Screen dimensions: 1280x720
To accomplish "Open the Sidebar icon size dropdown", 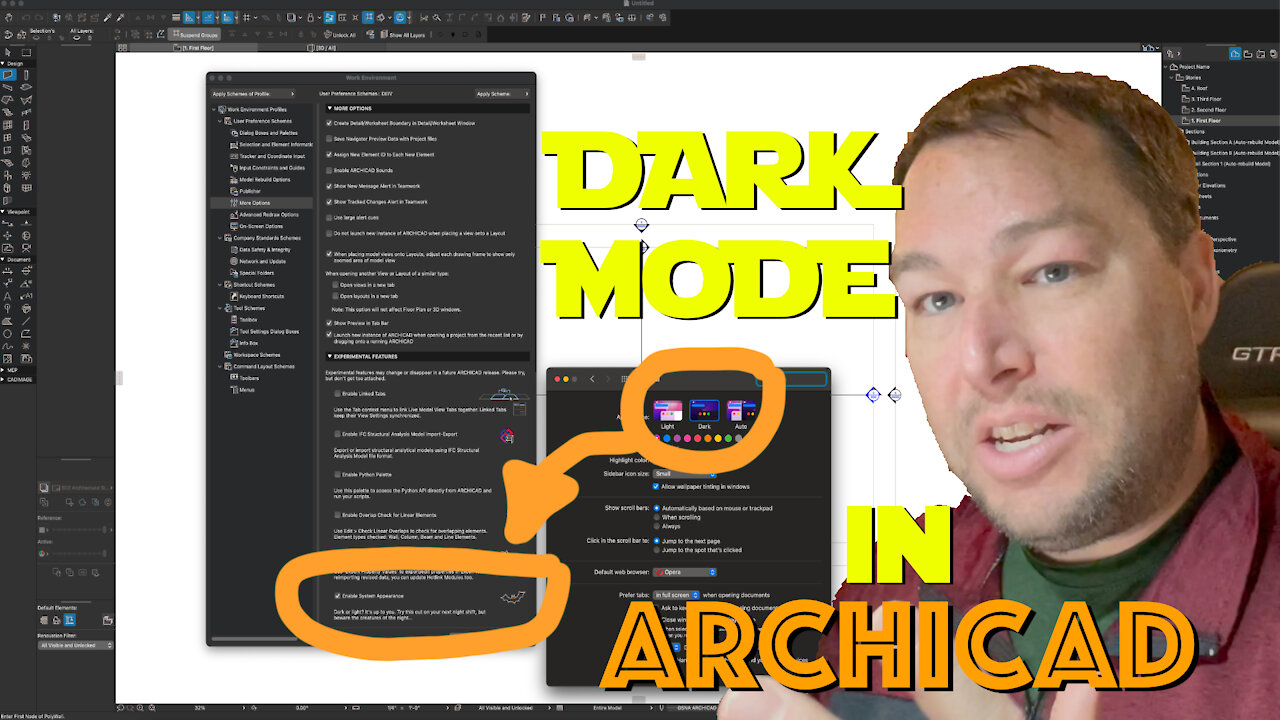I will pyautogui.click(x=684, y=474).
